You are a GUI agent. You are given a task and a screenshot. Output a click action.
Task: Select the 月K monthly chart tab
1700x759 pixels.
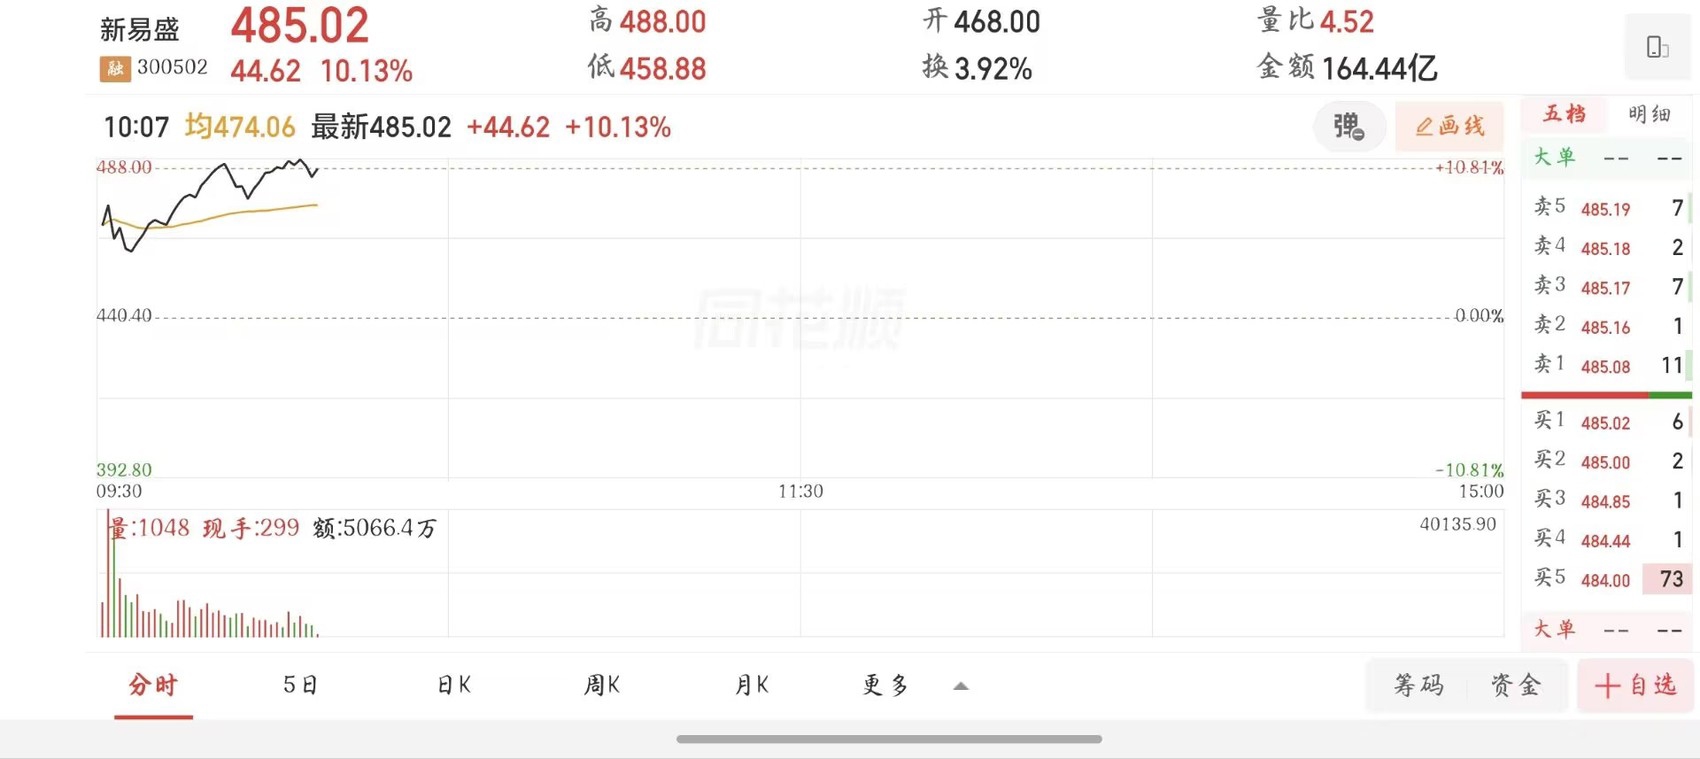[751, 685]
